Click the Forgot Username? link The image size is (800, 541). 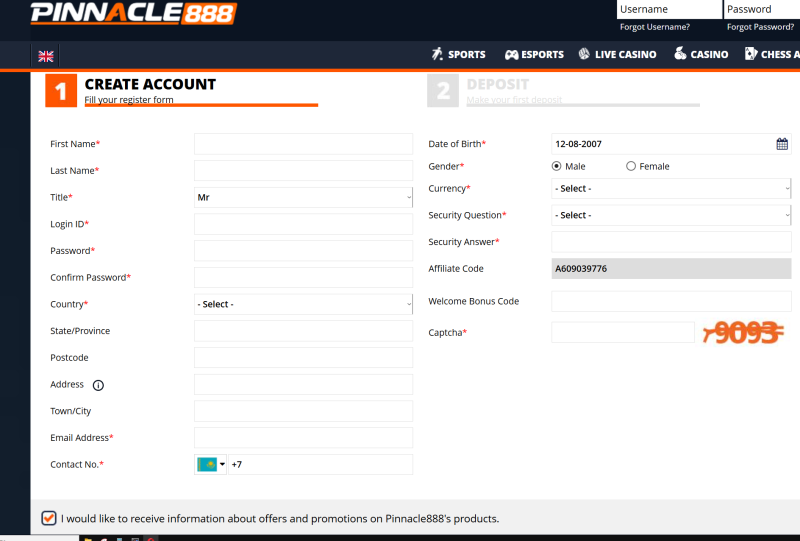click(x=654, y=27)
